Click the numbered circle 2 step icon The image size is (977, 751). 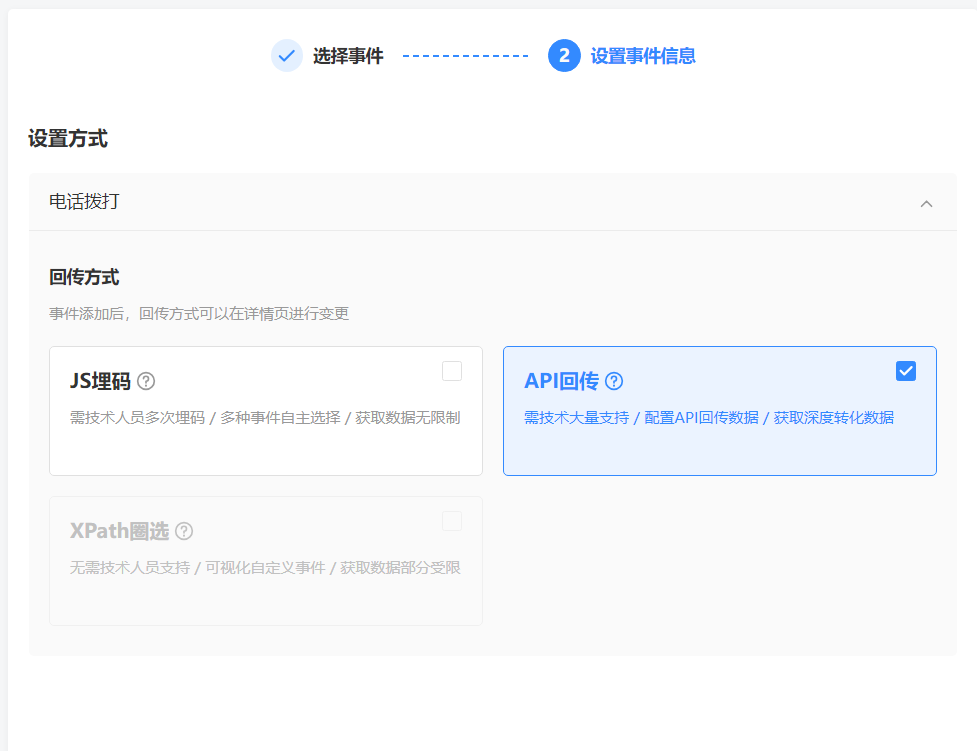point(564,56)
